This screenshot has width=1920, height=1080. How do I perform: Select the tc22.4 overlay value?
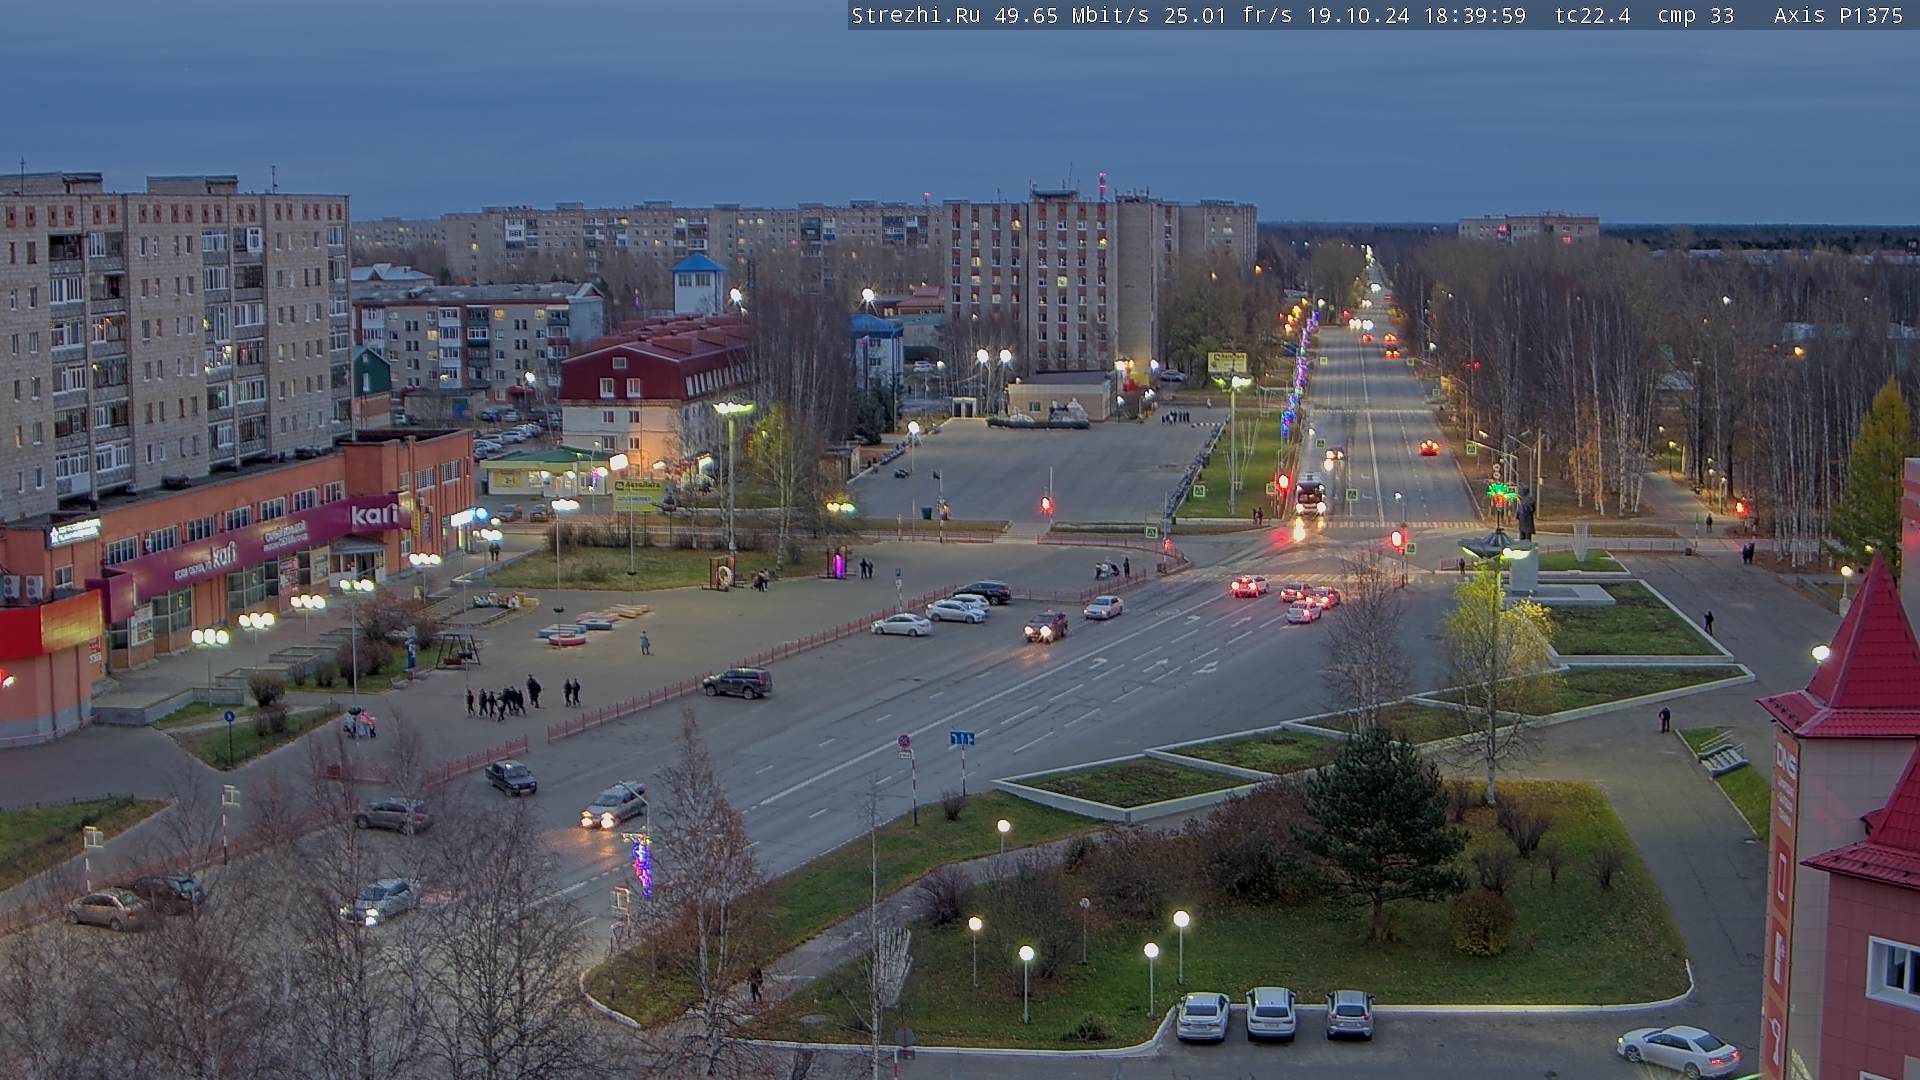coord(1592,16)
